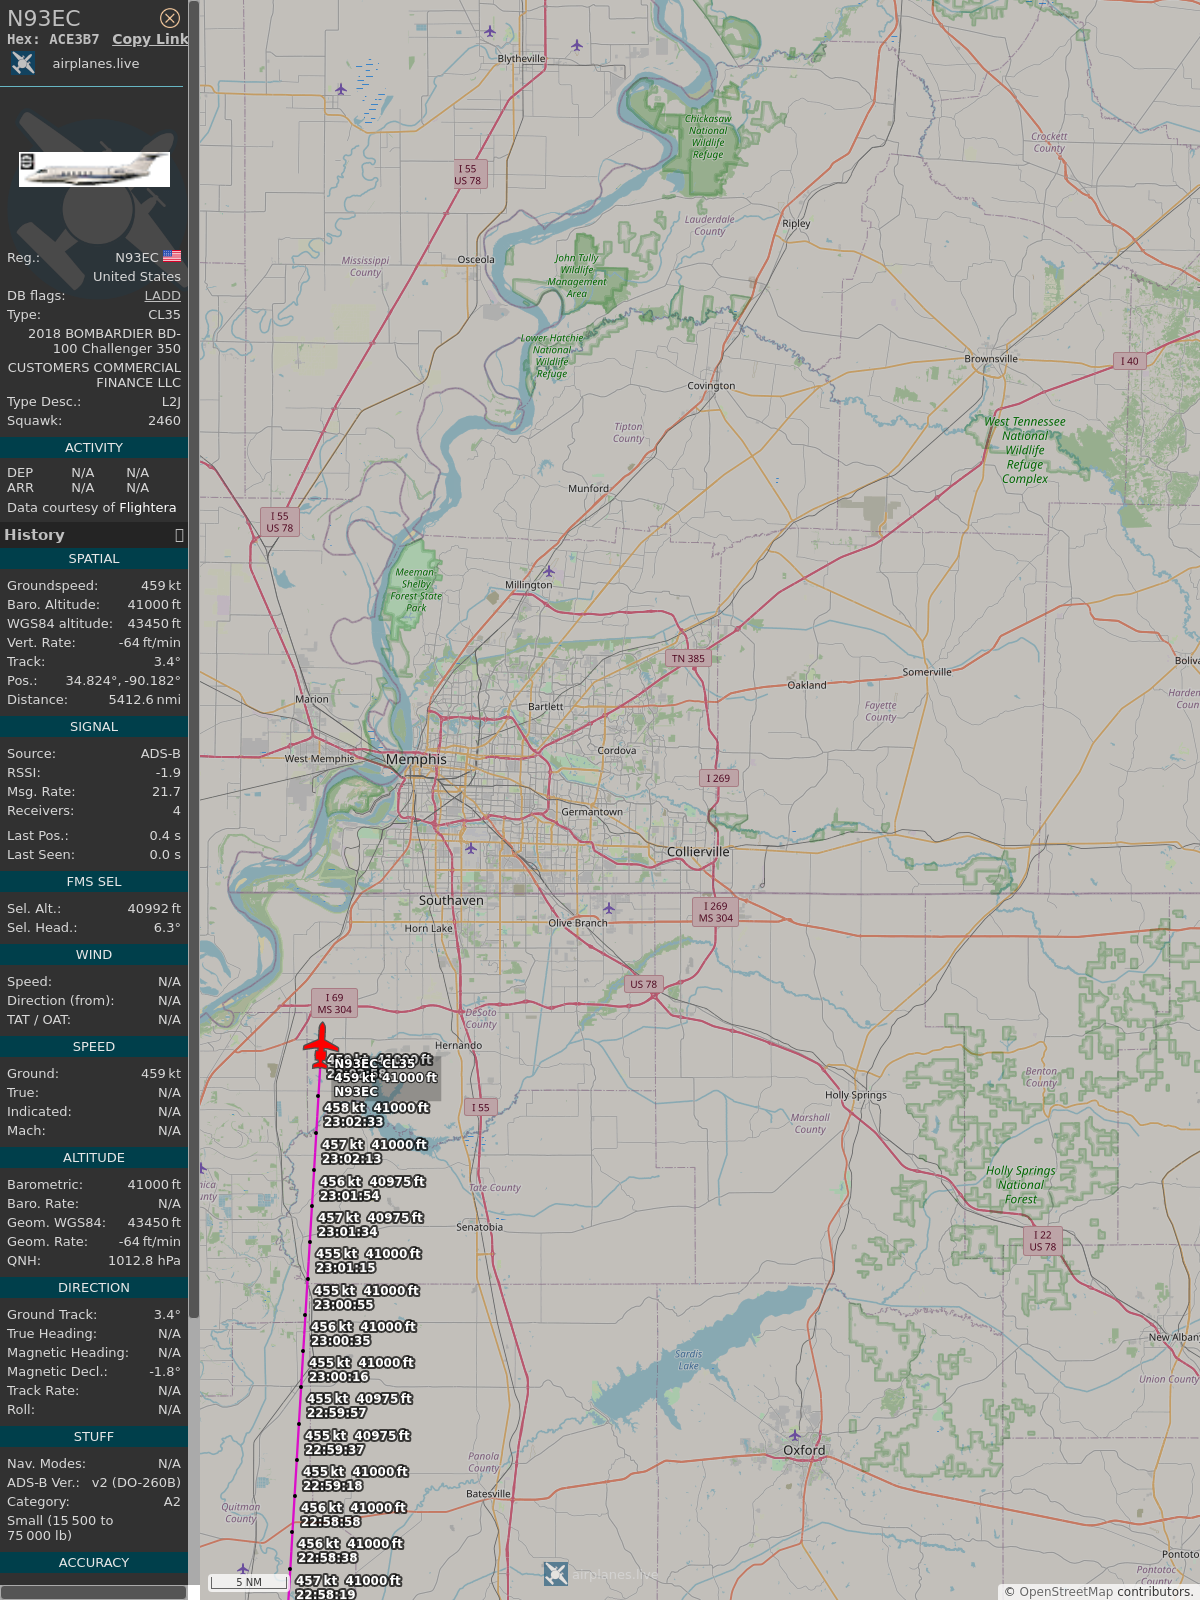
Task: Click the track label 455 kt 22:59:57
Action: [359, 1405]
